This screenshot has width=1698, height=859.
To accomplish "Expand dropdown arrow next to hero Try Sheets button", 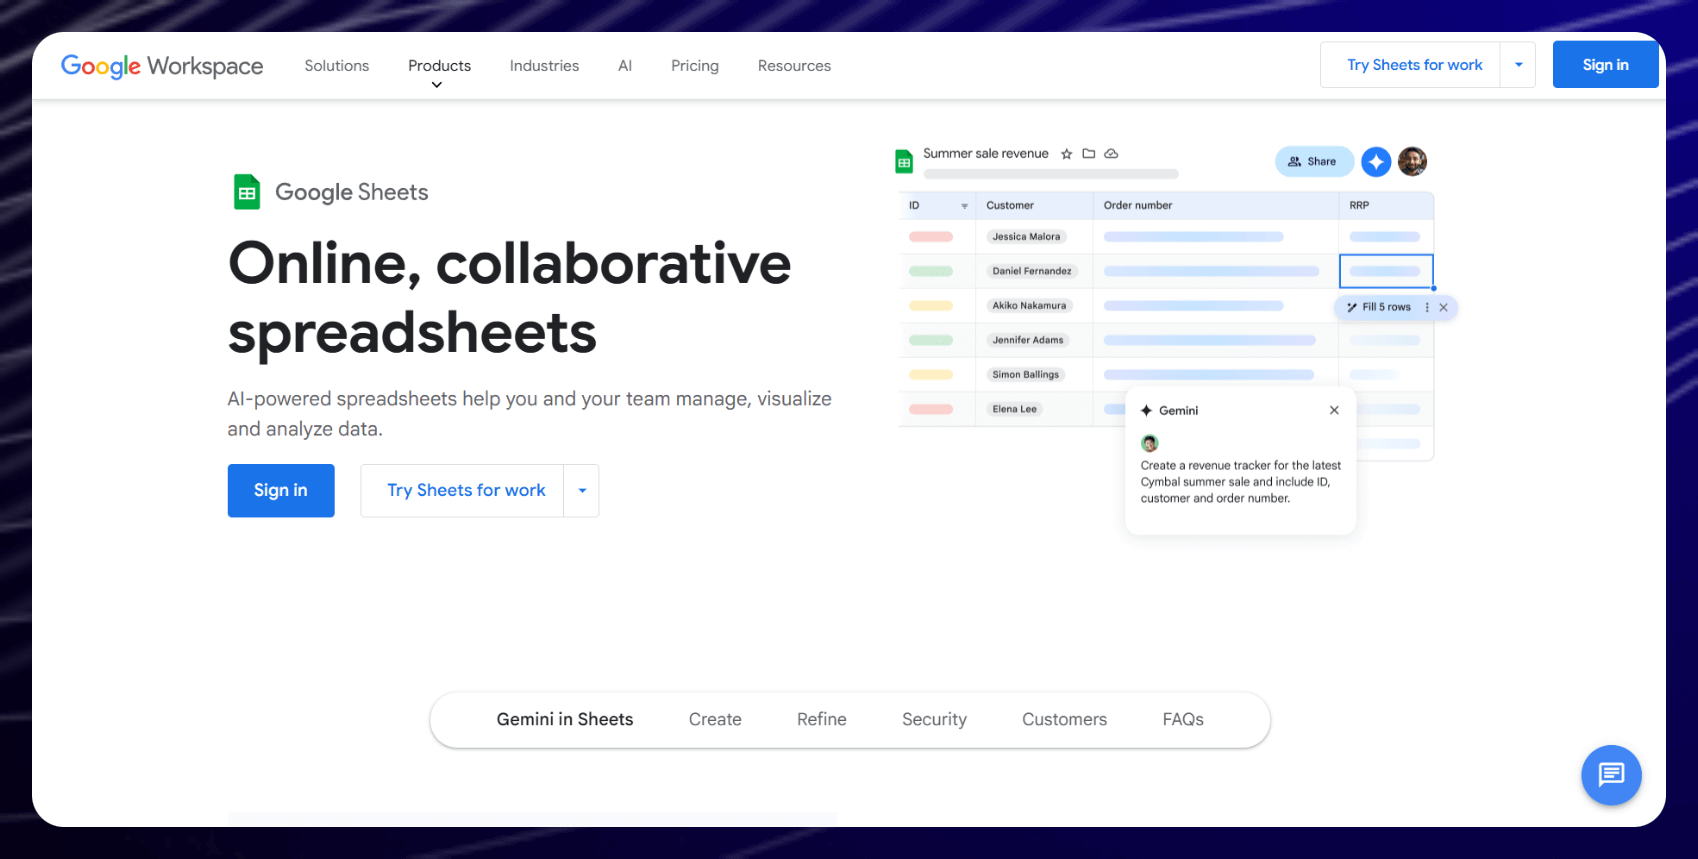I will (582, 490).
